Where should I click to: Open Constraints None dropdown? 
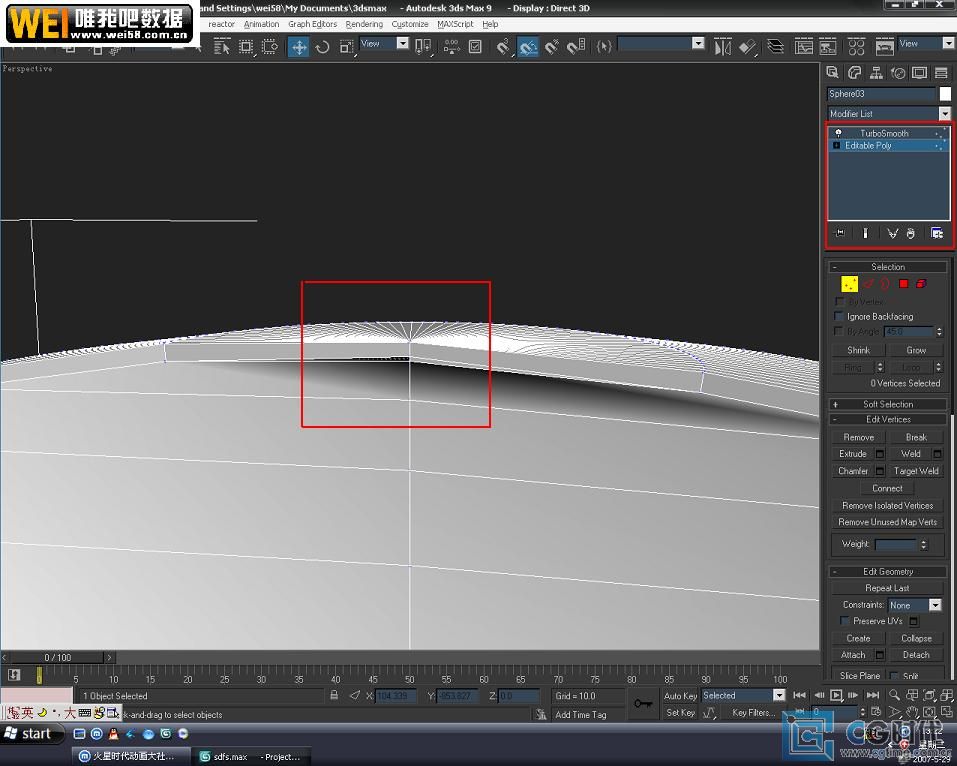(x=935, y=605)
